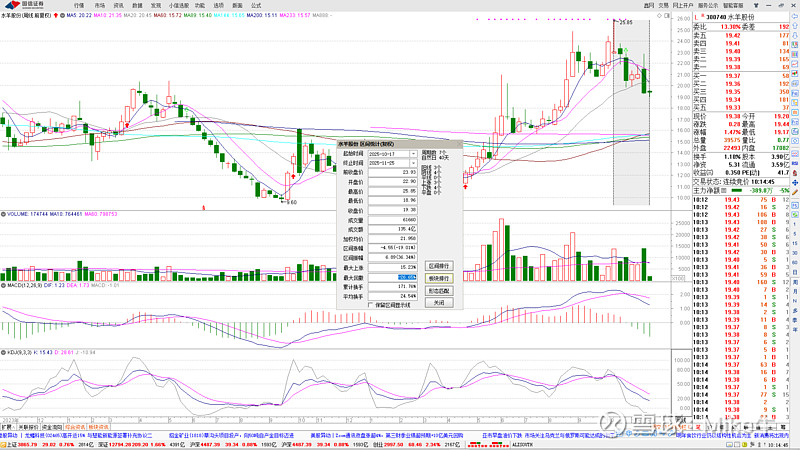
Task: Open the 资讯 menu
Action: click(118, 5)
